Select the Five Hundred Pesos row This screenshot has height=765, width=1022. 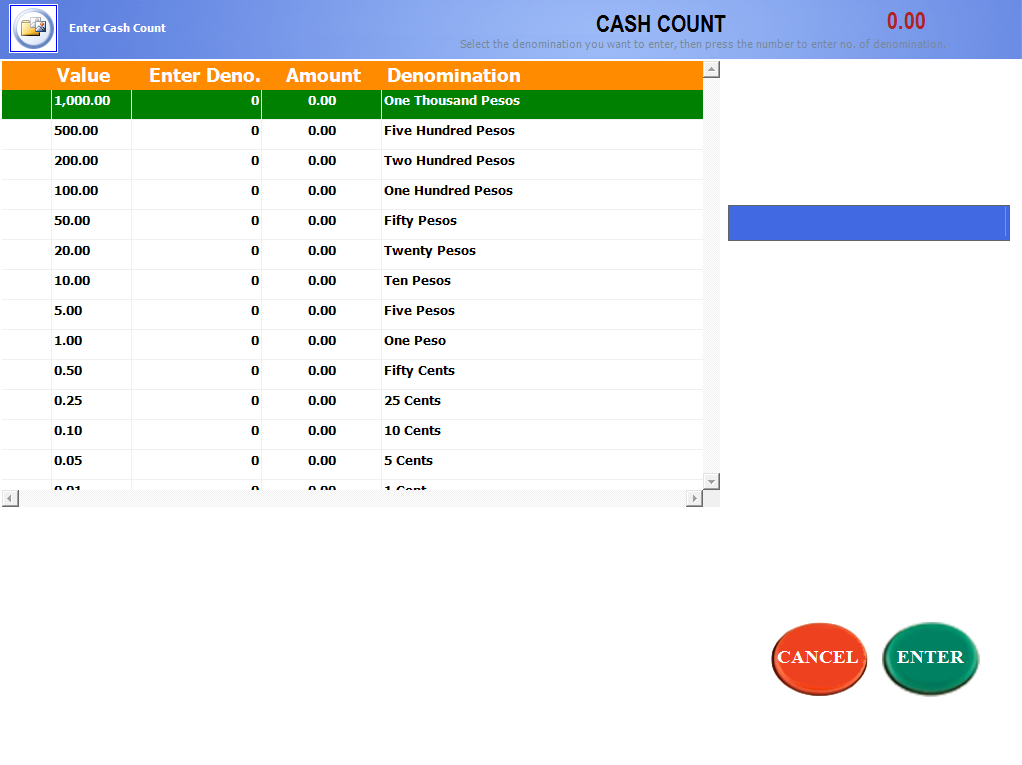coord(449,131)
